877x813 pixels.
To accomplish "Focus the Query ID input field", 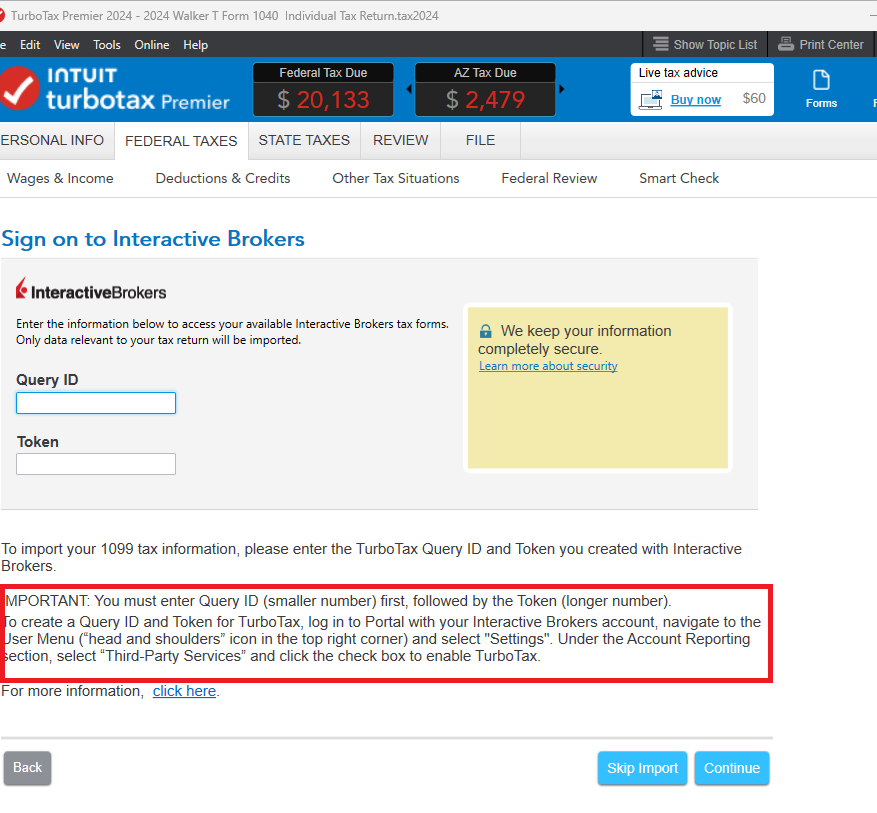I will point(96,403).
